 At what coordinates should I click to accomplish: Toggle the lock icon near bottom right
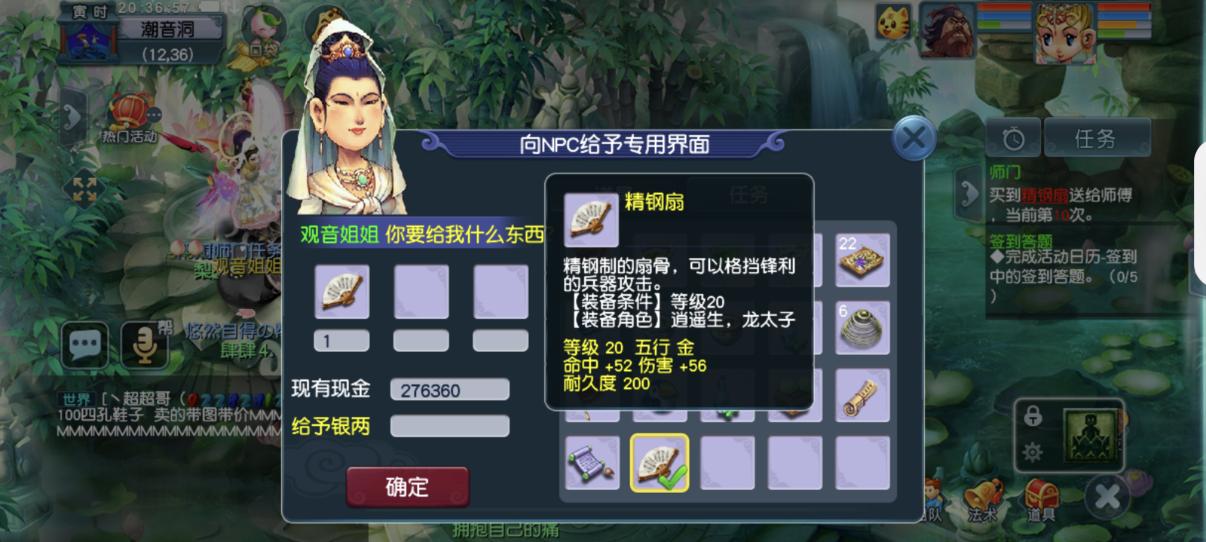click(x=1033, y=416)
